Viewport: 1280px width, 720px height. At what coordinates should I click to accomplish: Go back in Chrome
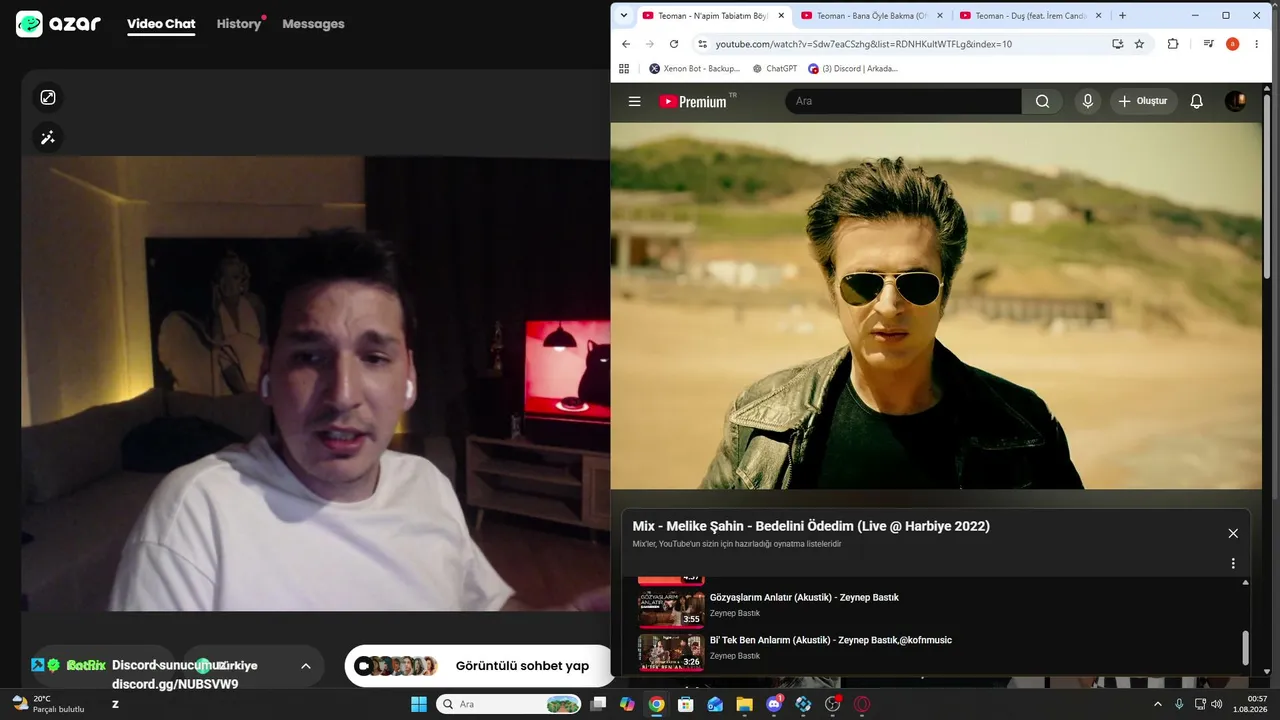pyautogui.click(x=626, y=44)
